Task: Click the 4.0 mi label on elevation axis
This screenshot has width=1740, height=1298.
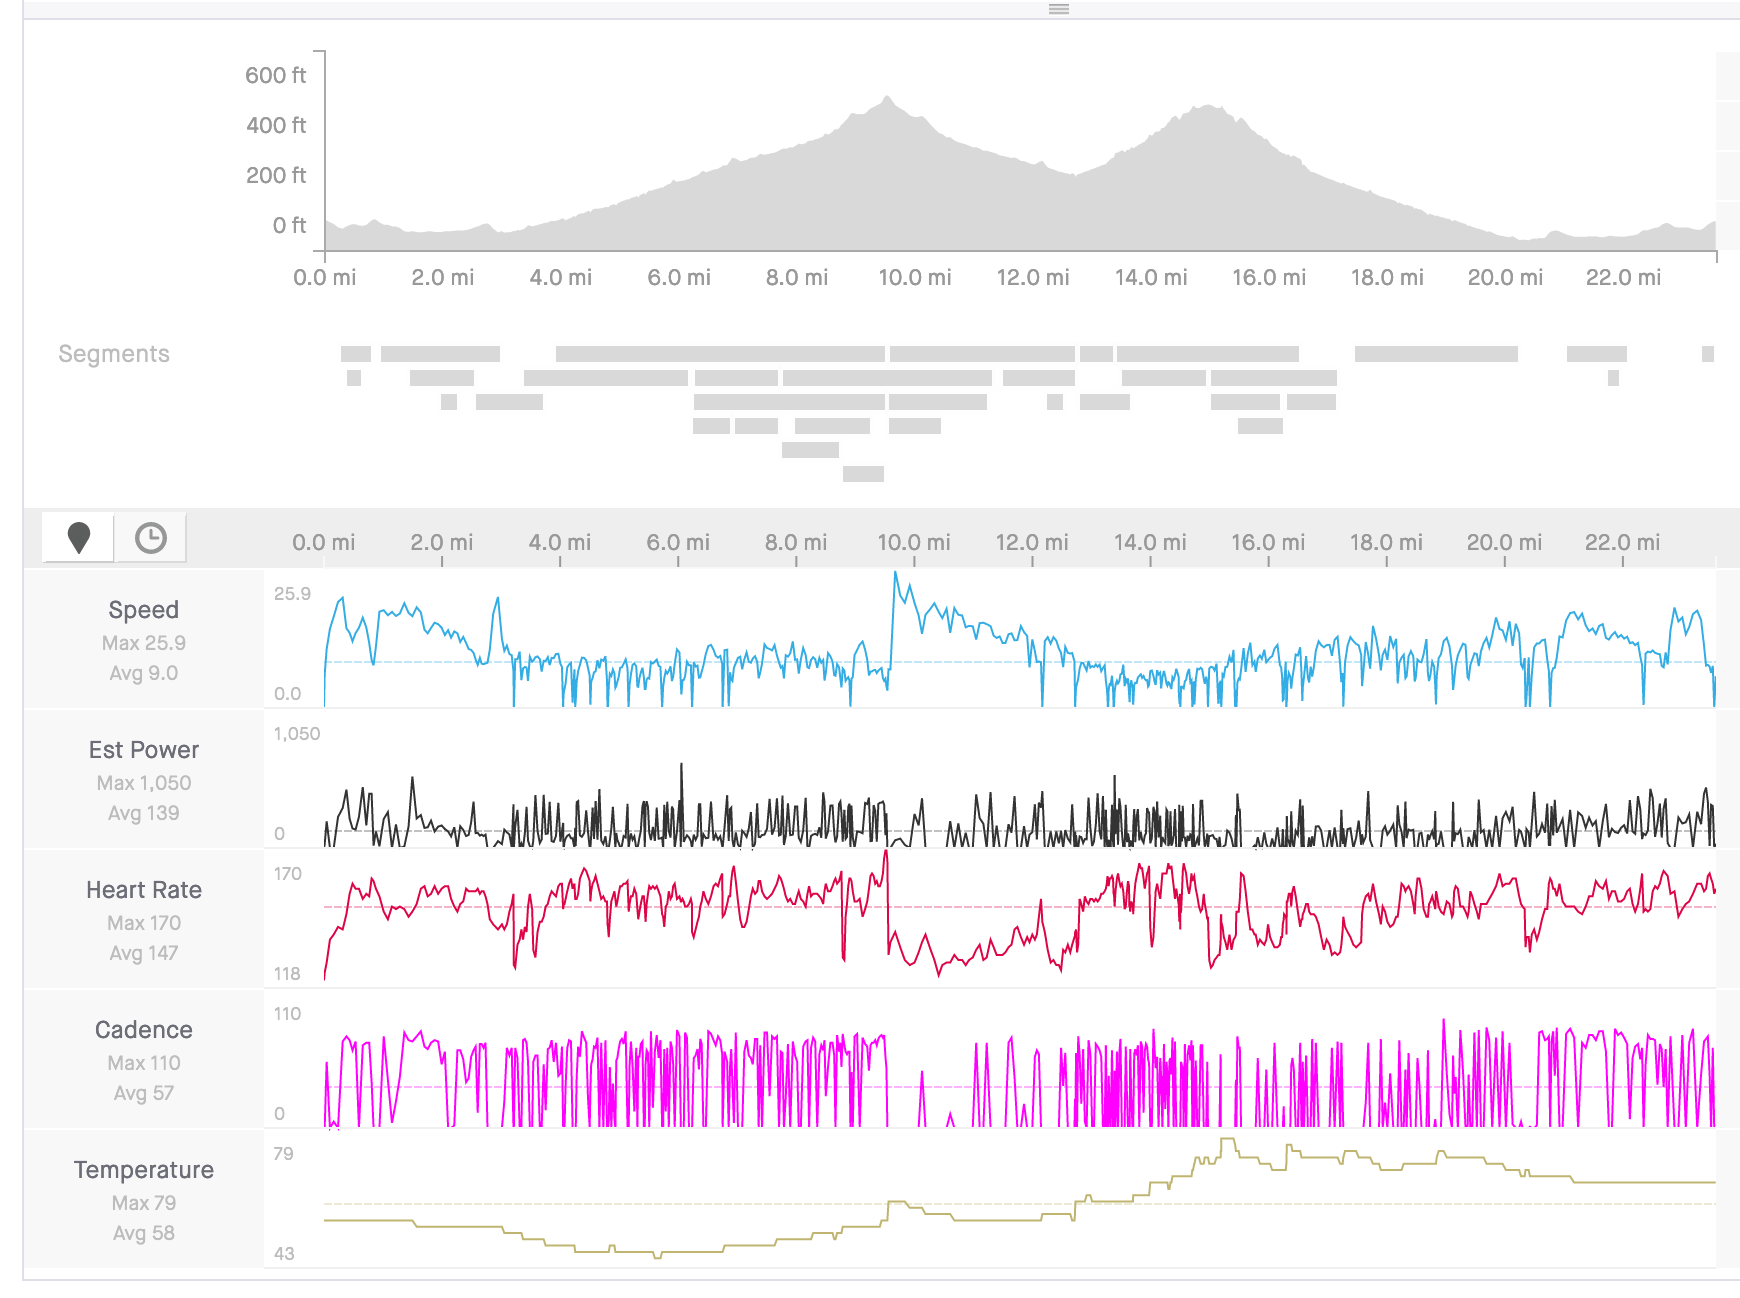Action: (561, 278)
